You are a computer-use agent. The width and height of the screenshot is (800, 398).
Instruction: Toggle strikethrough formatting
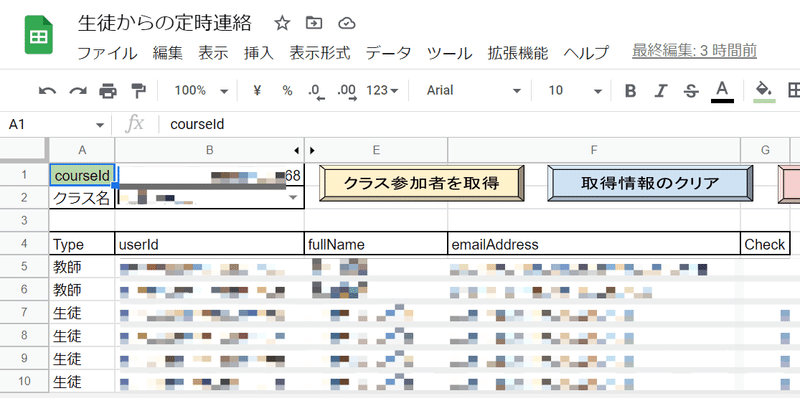[x=691, y=91]
